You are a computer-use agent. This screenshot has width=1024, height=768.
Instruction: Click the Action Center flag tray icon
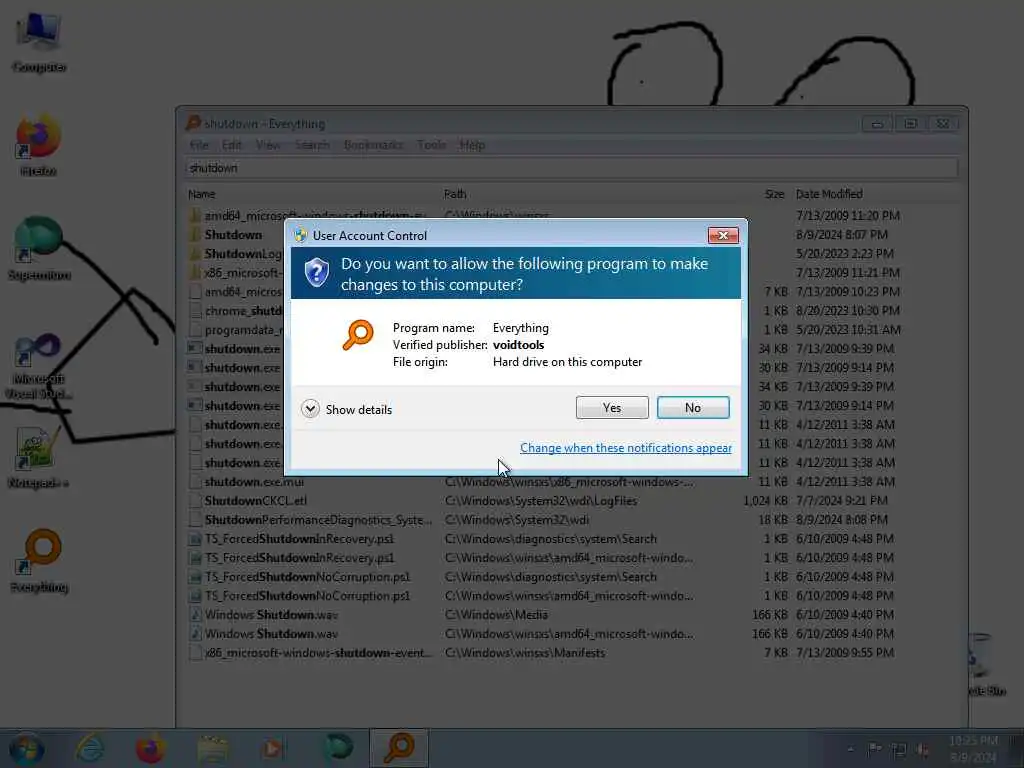tap(874, 749)
